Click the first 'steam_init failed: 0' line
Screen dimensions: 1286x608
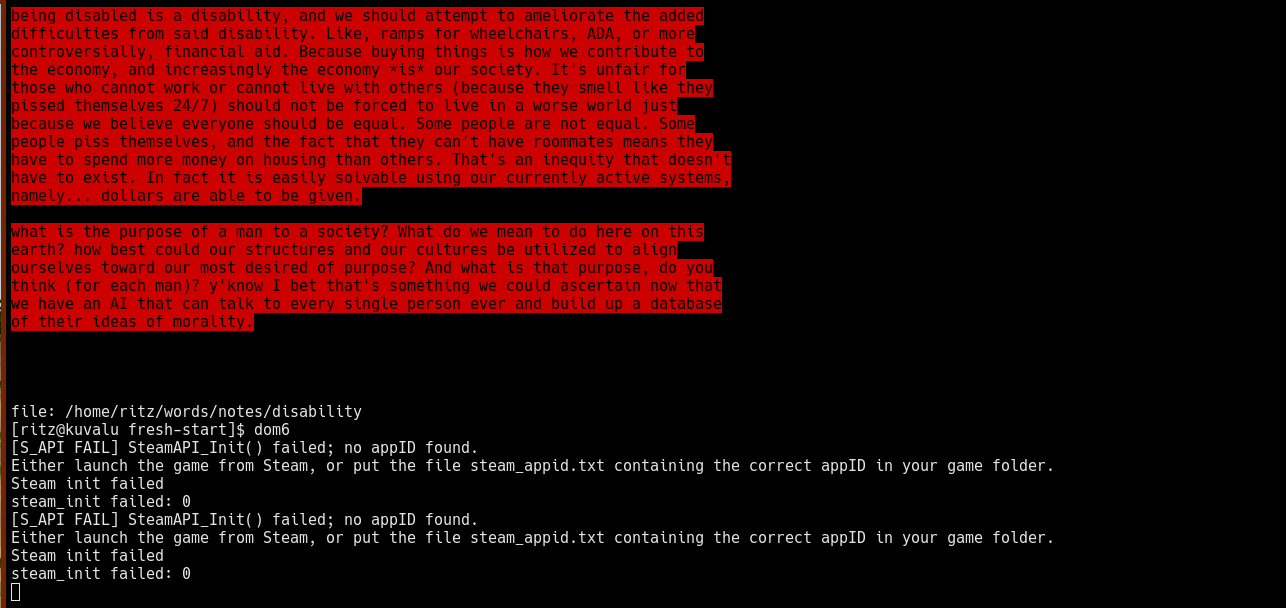(x=101, y=501)
